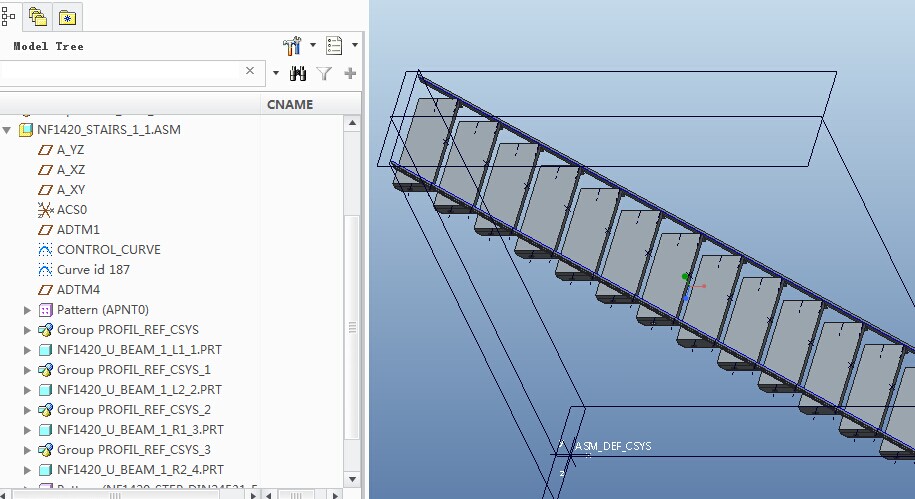Screen dimensions: 915x499
Task: Open dropdown arrow beside tree columns icon
Action: coord(354,44)
